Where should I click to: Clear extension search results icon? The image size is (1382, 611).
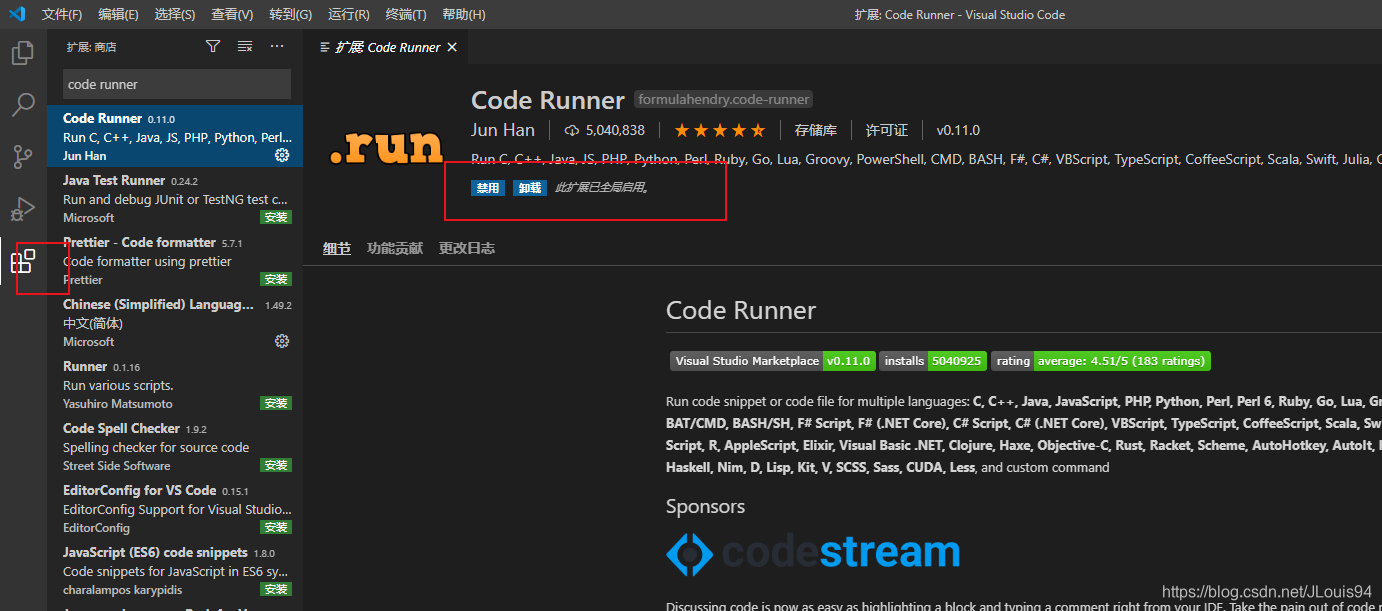click(245, 46)
